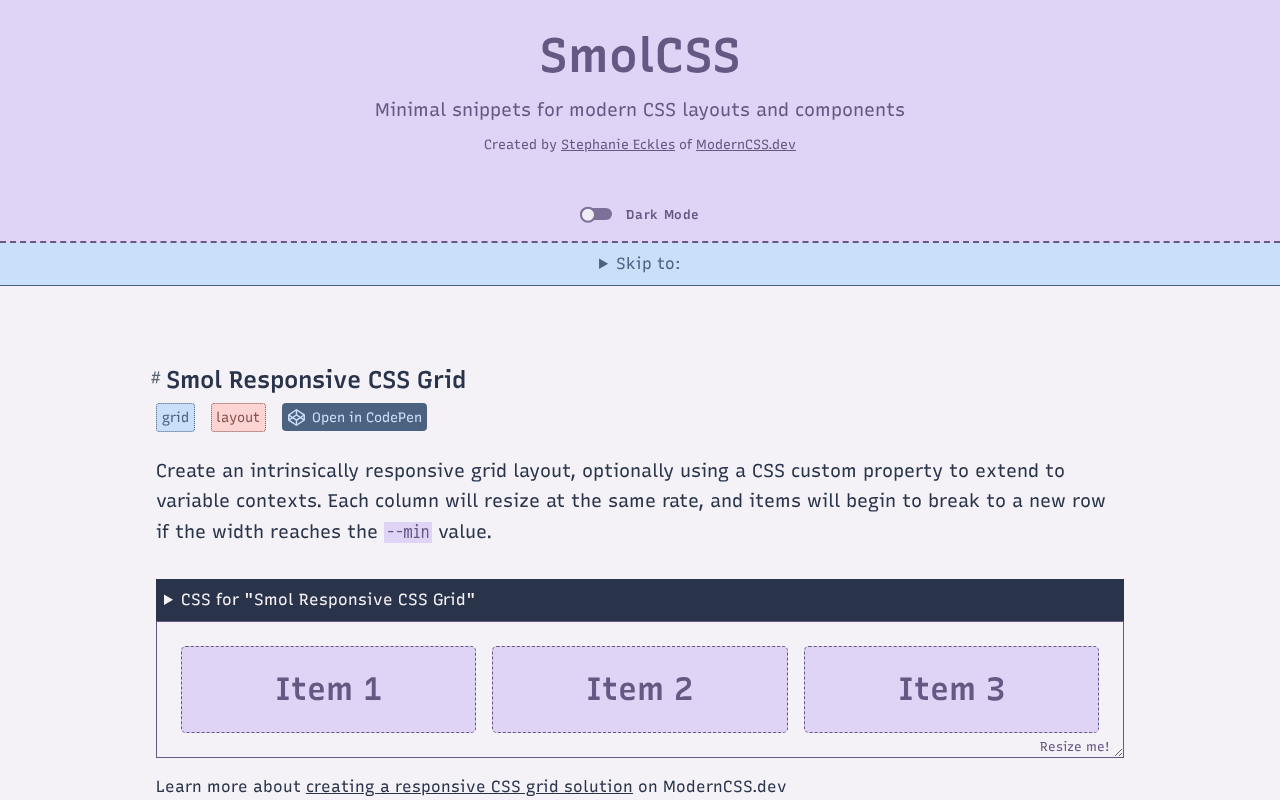Click the "Dark Mode" label text

click(x=662, y=215)
